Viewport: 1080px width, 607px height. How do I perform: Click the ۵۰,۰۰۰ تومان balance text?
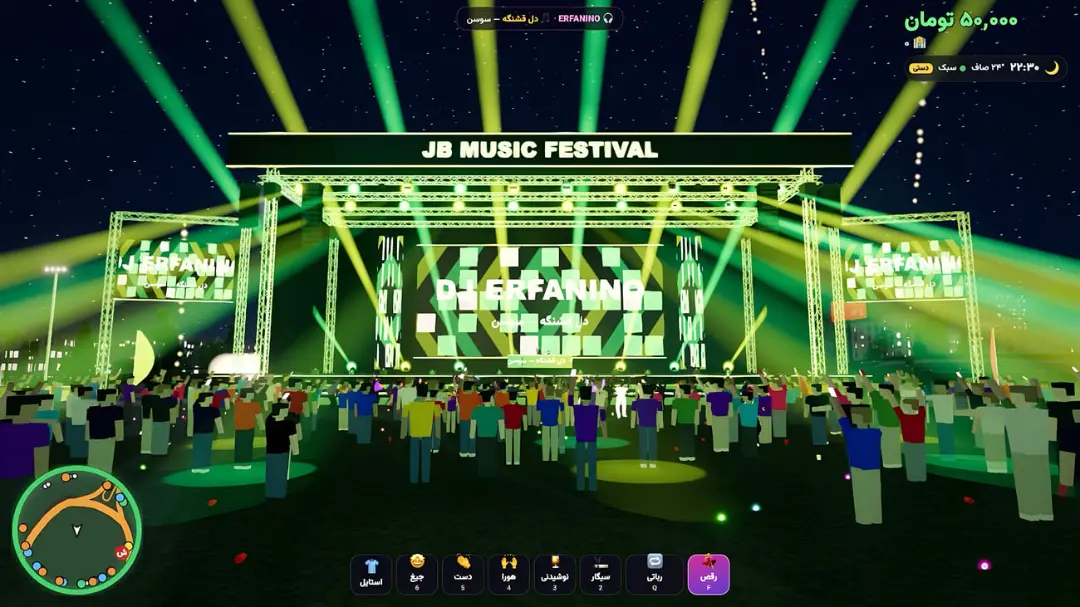point(961,21)
